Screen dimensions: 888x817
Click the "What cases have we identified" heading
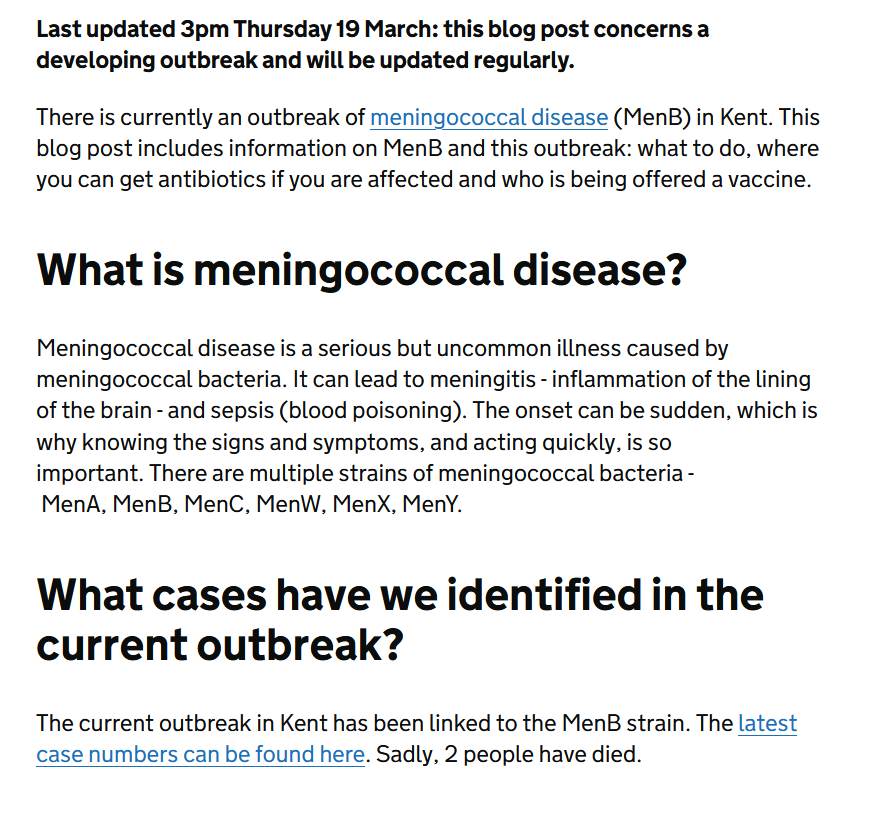click(x=399, y=595)
